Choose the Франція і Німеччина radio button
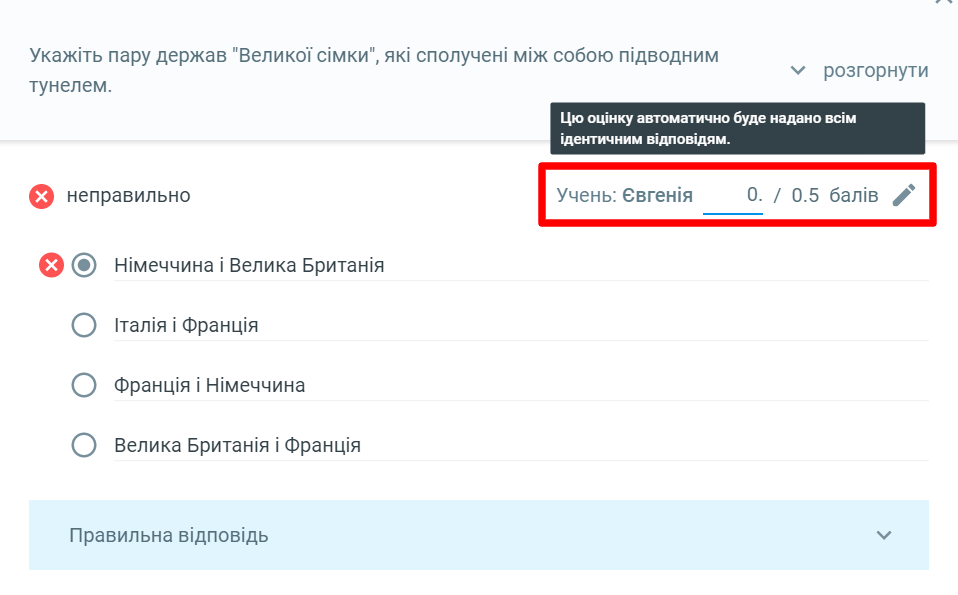 pos(84,385)
